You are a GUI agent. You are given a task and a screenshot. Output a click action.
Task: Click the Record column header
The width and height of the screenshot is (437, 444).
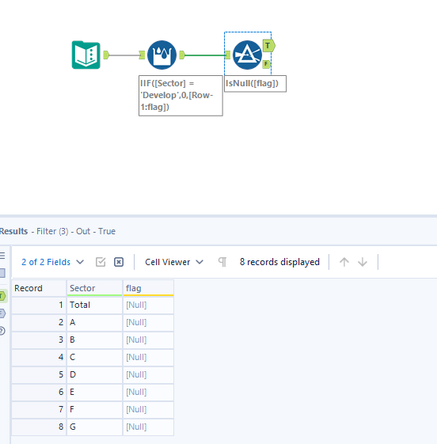click(x=39, y=288)
